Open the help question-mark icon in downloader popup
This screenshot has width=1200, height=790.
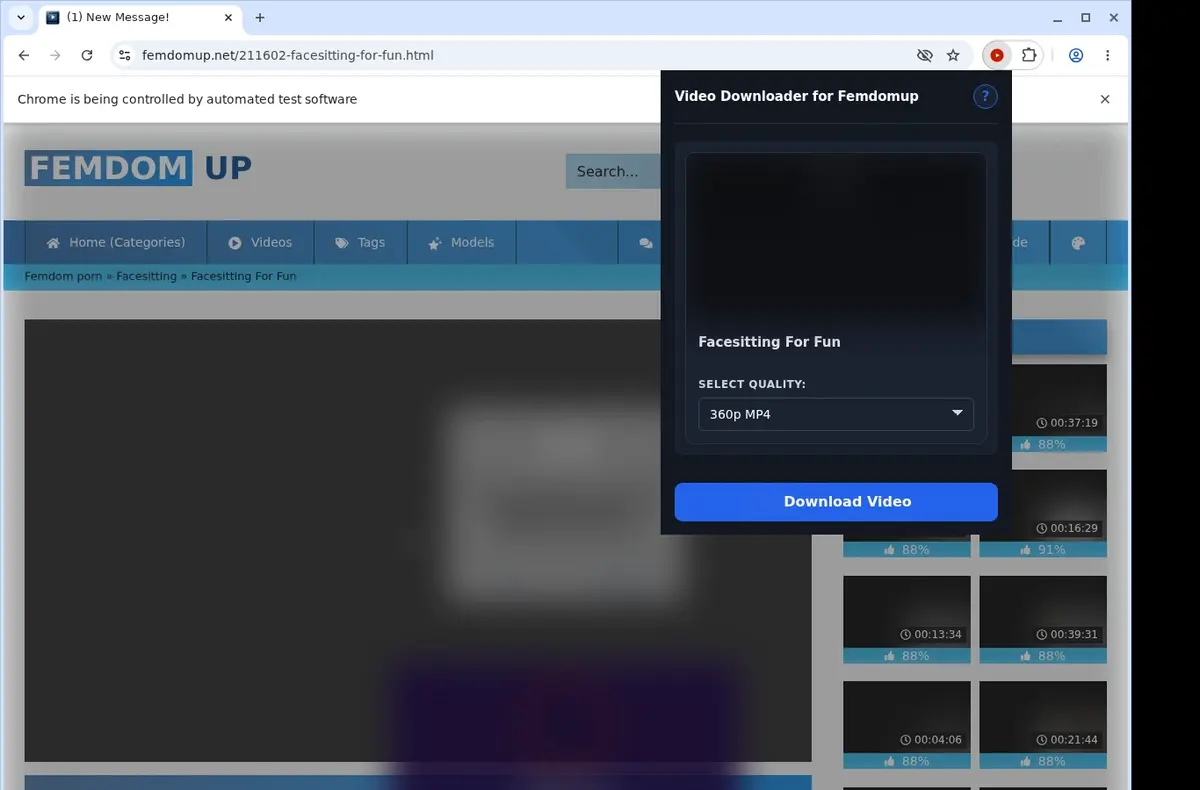985,96
